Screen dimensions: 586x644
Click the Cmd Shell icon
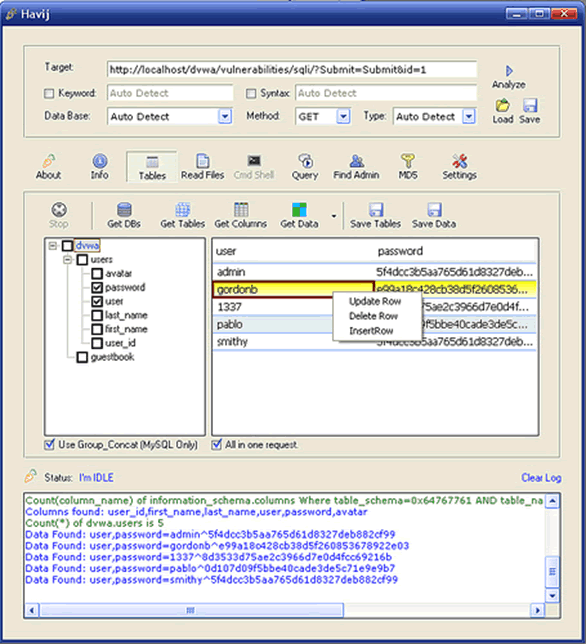coord(254,161)
